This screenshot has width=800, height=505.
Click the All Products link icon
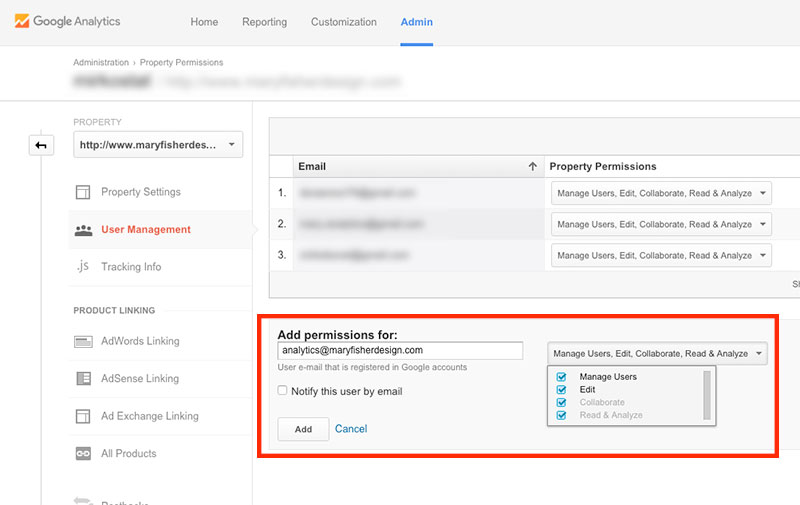pyautogui.click(x=83, y=453)
